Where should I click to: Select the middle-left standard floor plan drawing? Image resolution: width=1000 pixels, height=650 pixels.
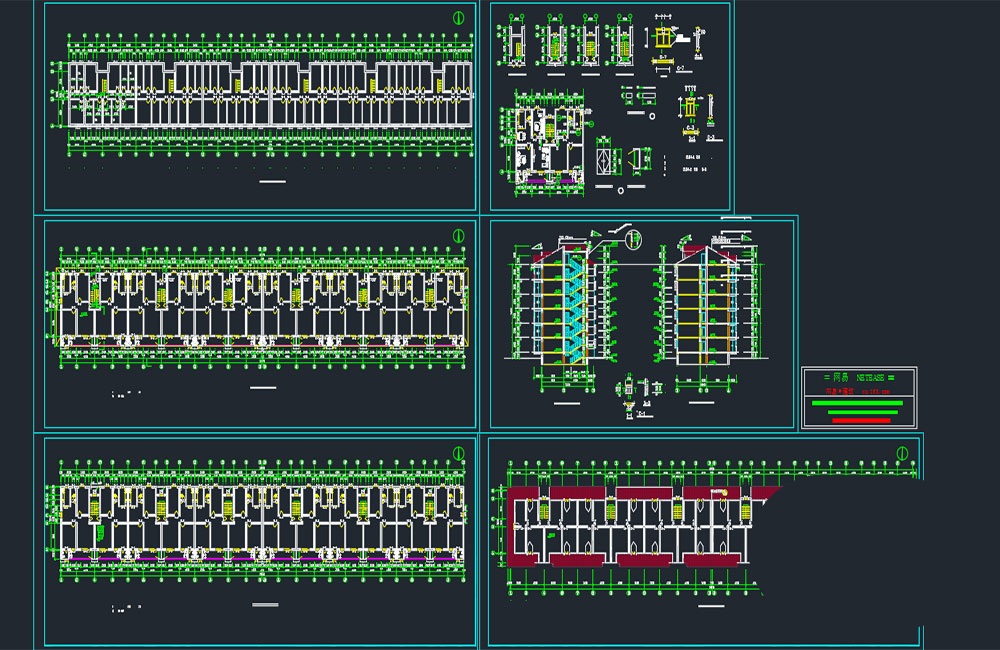pos(261,308)
